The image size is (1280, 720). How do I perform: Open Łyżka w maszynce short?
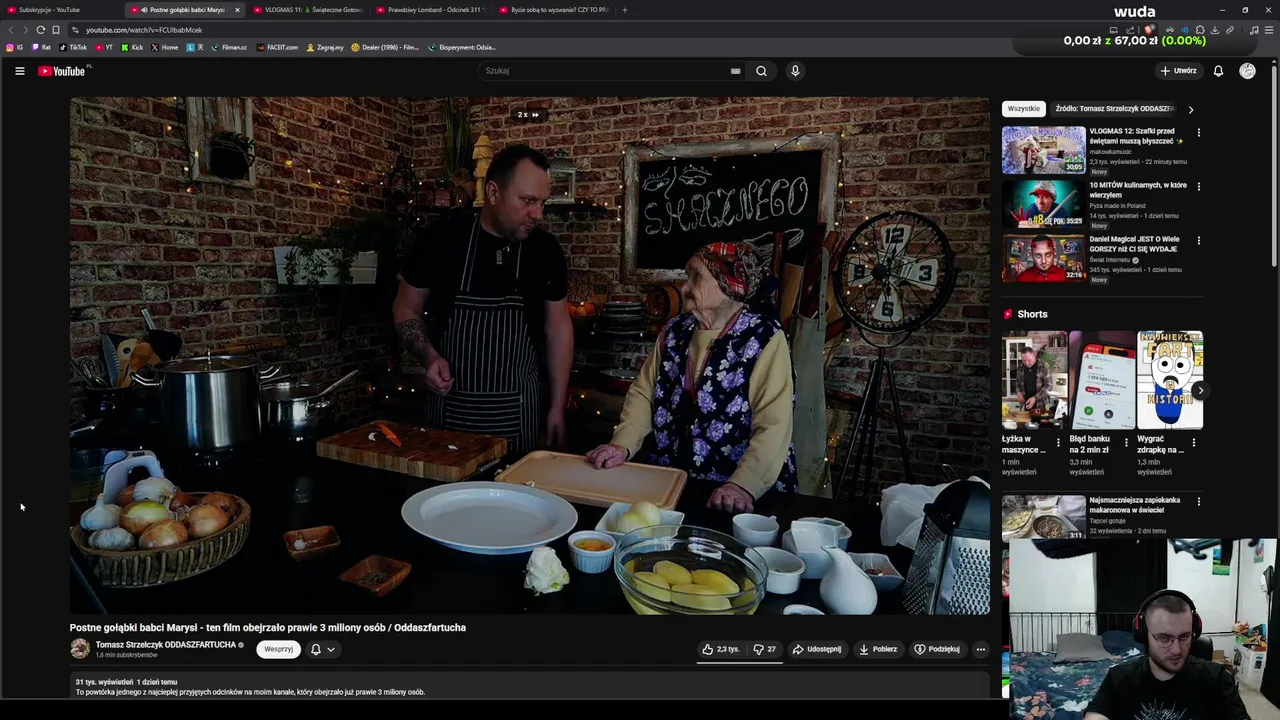click(x=1035, y=380)
